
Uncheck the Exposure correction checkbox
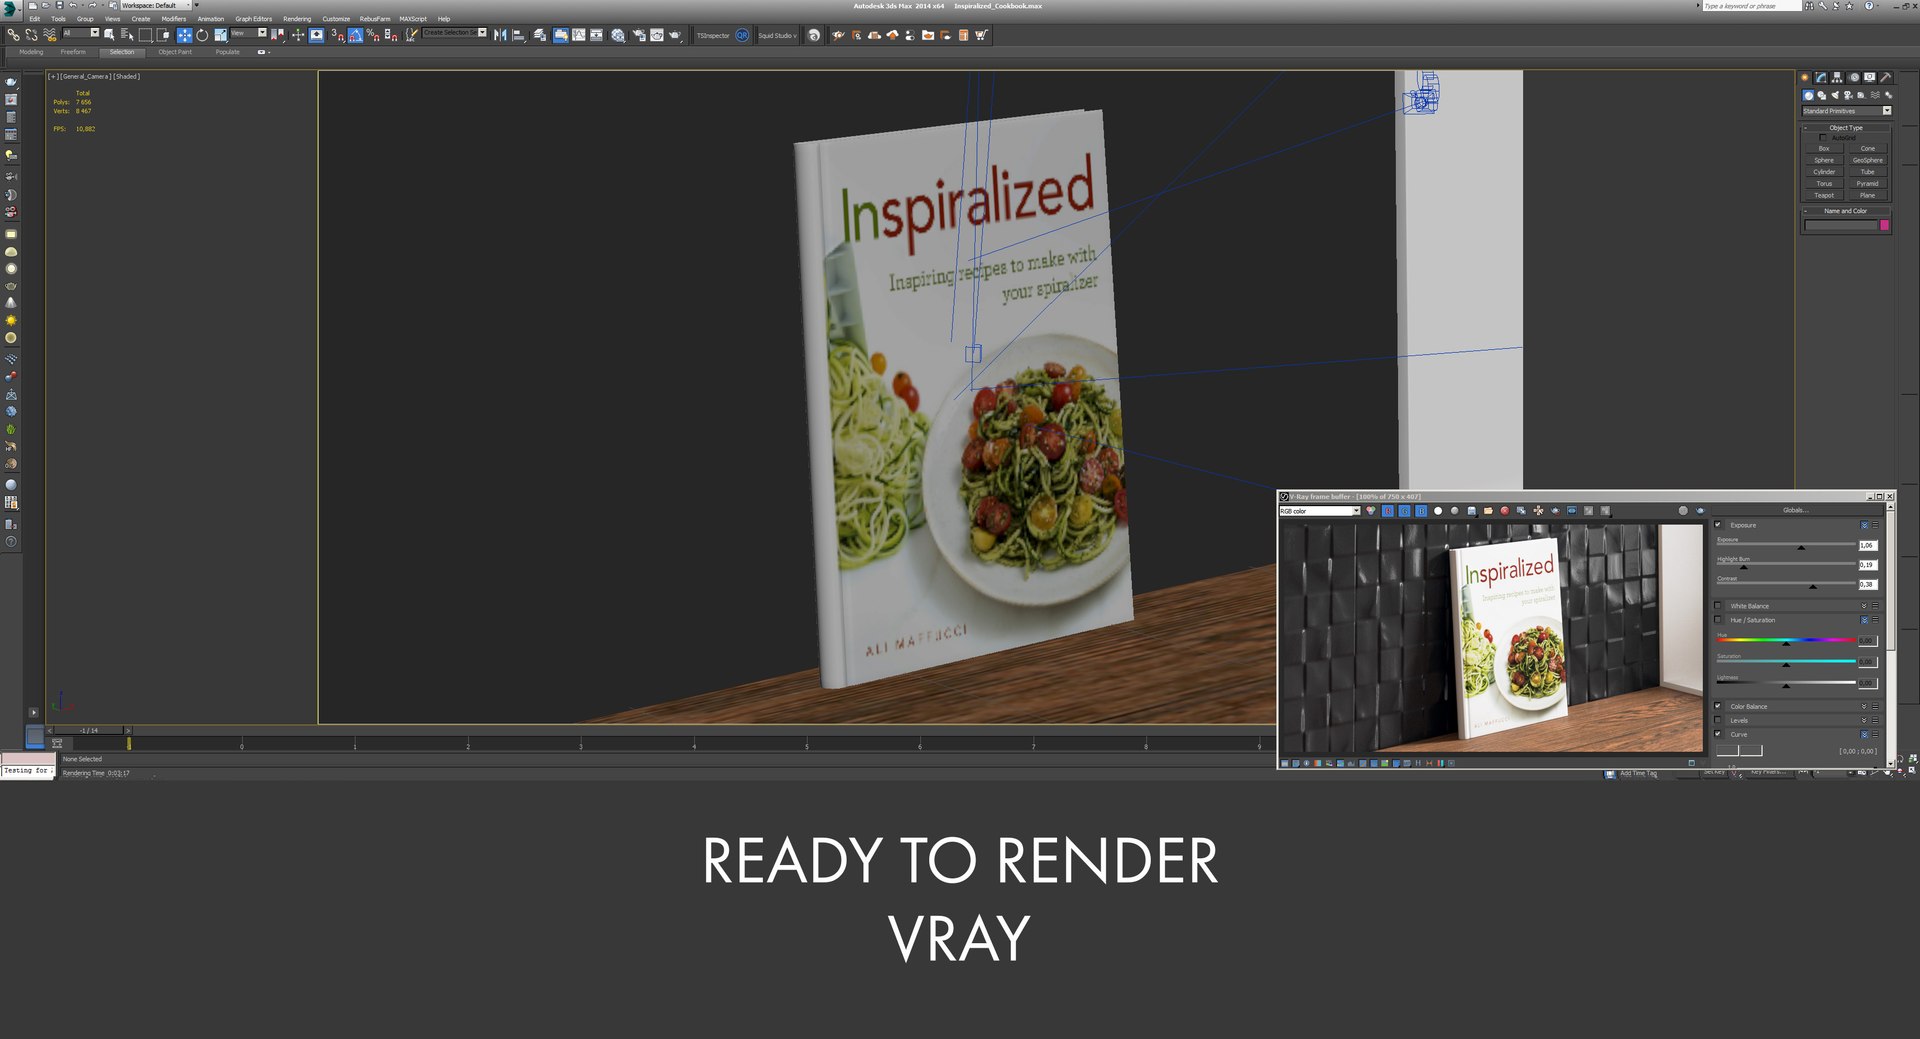(1718, 525)
